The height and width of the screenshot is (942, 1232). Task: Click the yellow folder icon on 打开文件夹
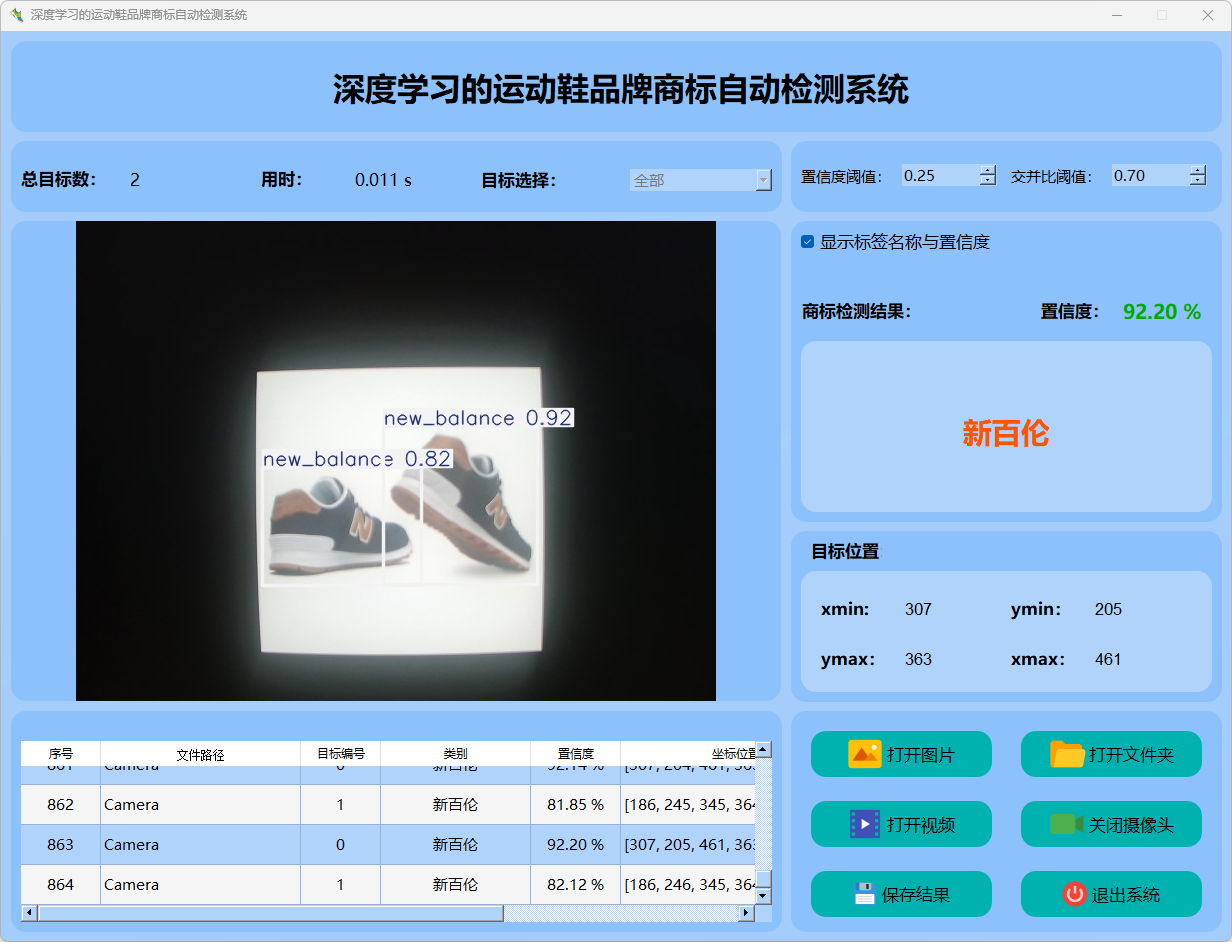coord(1067,754)
